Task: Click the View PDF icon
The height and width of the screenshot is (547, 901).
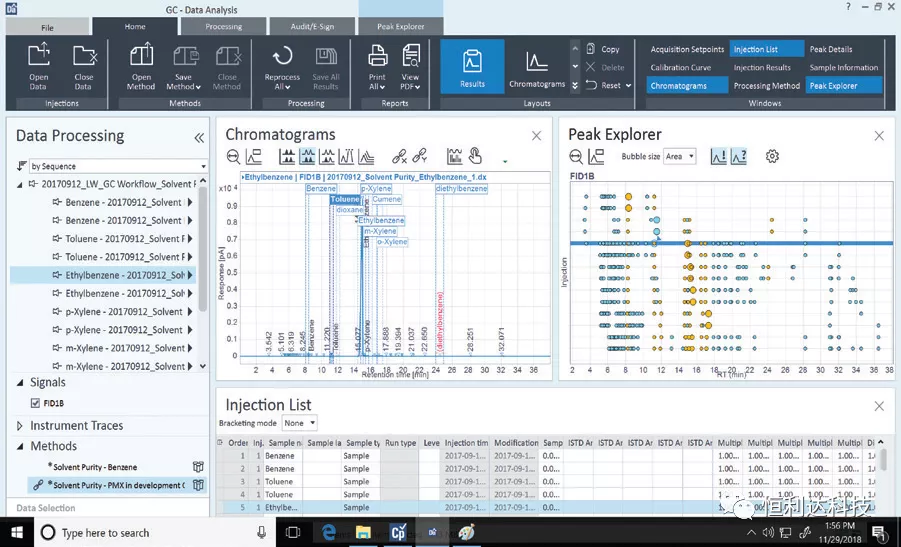Action: pos(410,59)
